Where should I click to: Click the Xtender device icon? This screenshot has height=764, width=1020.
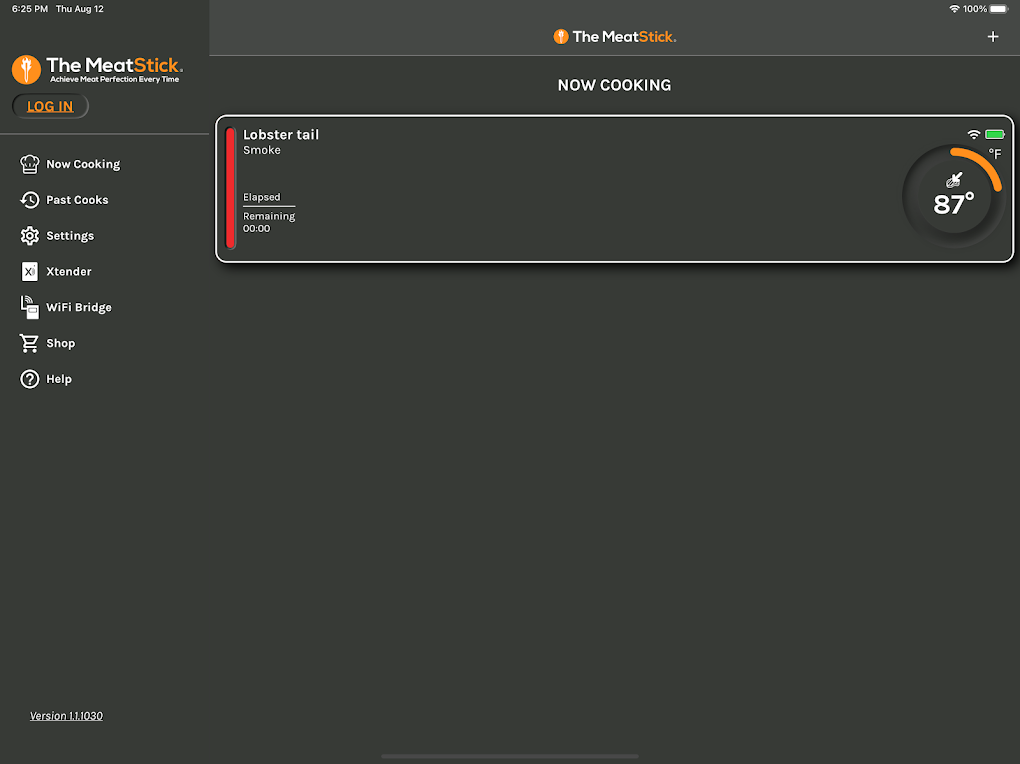tap(29, 271)
